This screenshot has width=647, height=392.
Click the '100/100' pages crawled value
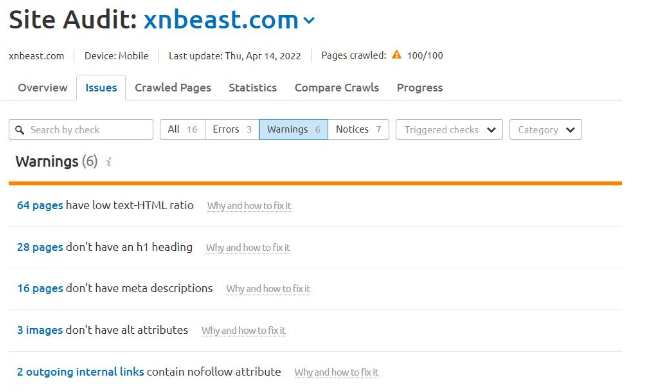pos(425,55)
